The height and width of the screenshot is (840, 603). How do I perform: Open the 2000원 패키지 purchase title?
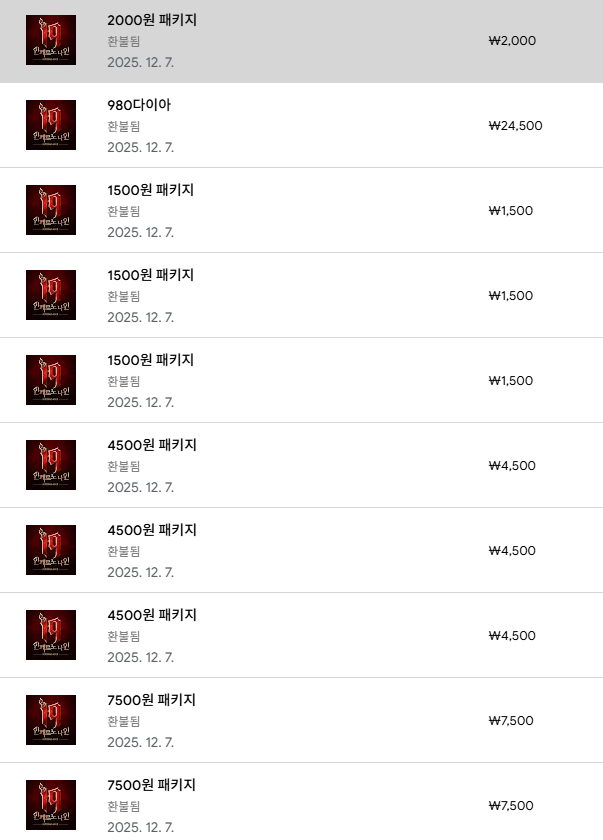(152, 20)
